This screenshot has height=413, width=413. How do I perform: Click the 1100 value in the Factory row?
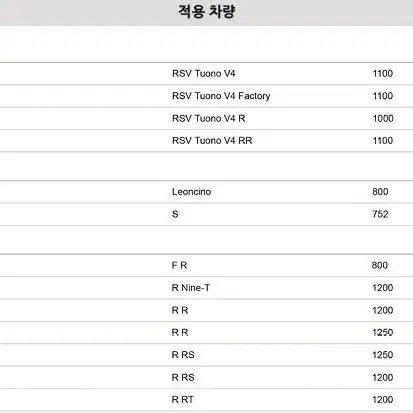(383, 96)
